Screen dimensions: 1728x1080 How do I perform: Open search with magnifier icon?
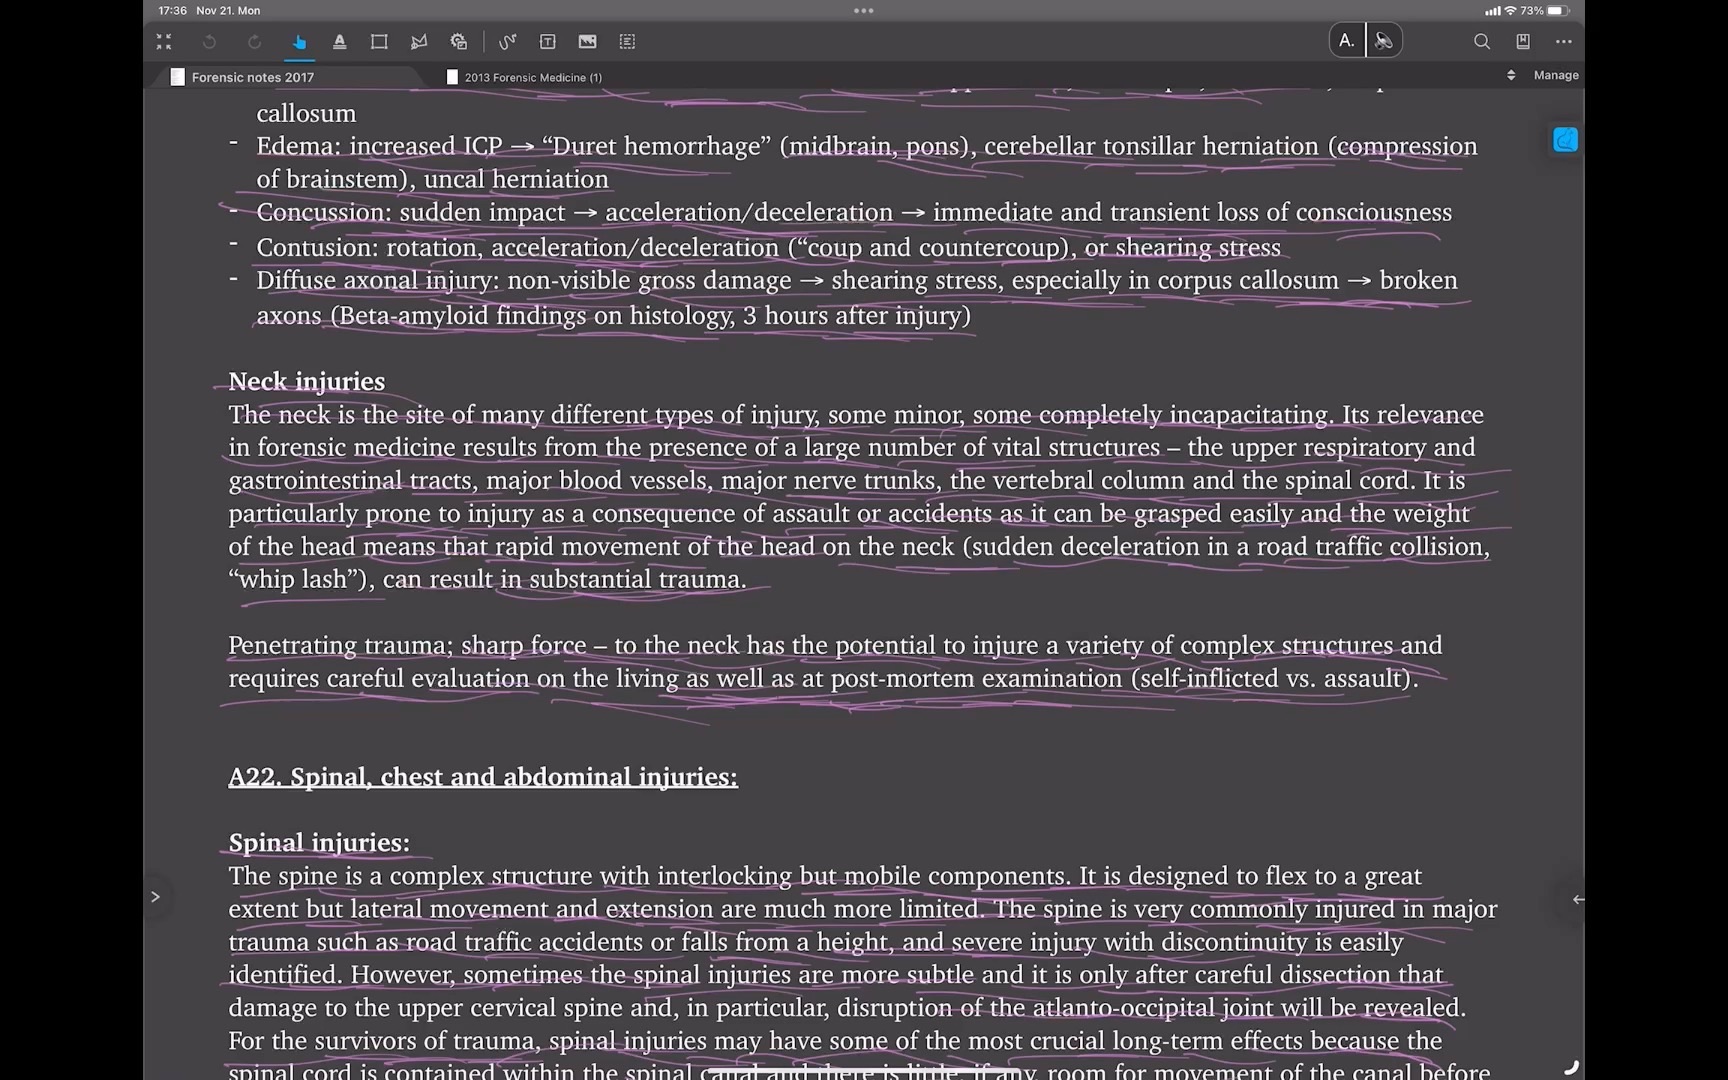[x=1482, y=42]
